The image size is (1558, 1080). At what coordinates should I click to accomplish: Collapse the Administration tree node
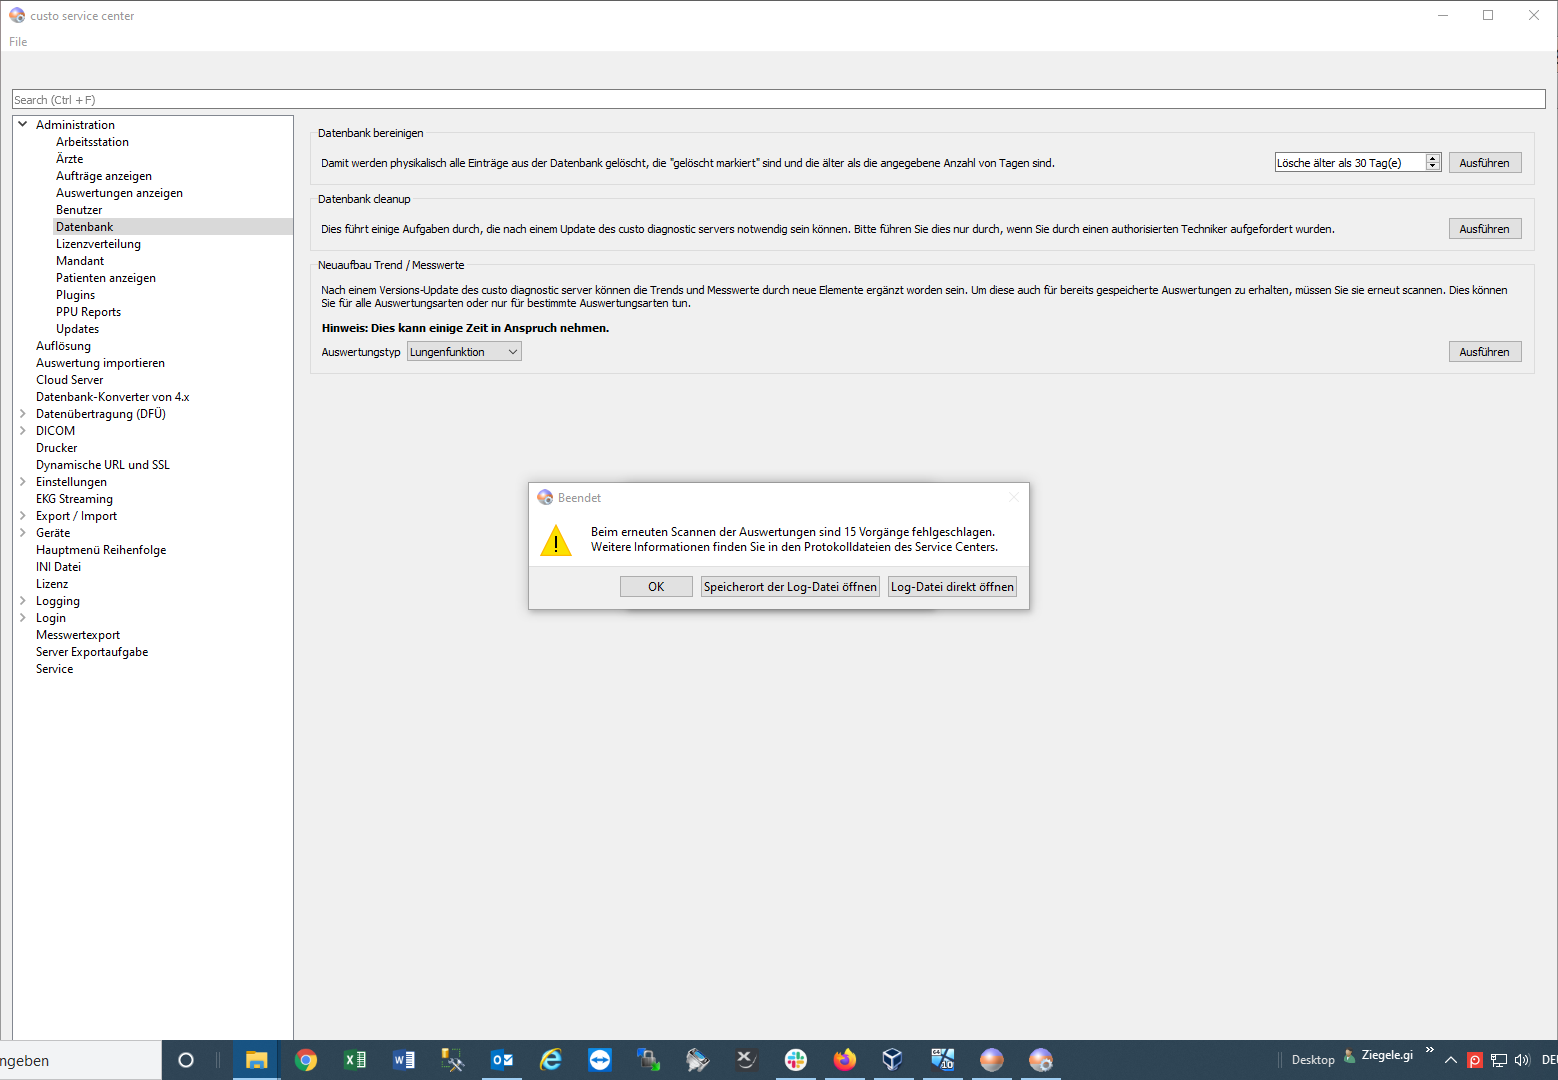23,125
